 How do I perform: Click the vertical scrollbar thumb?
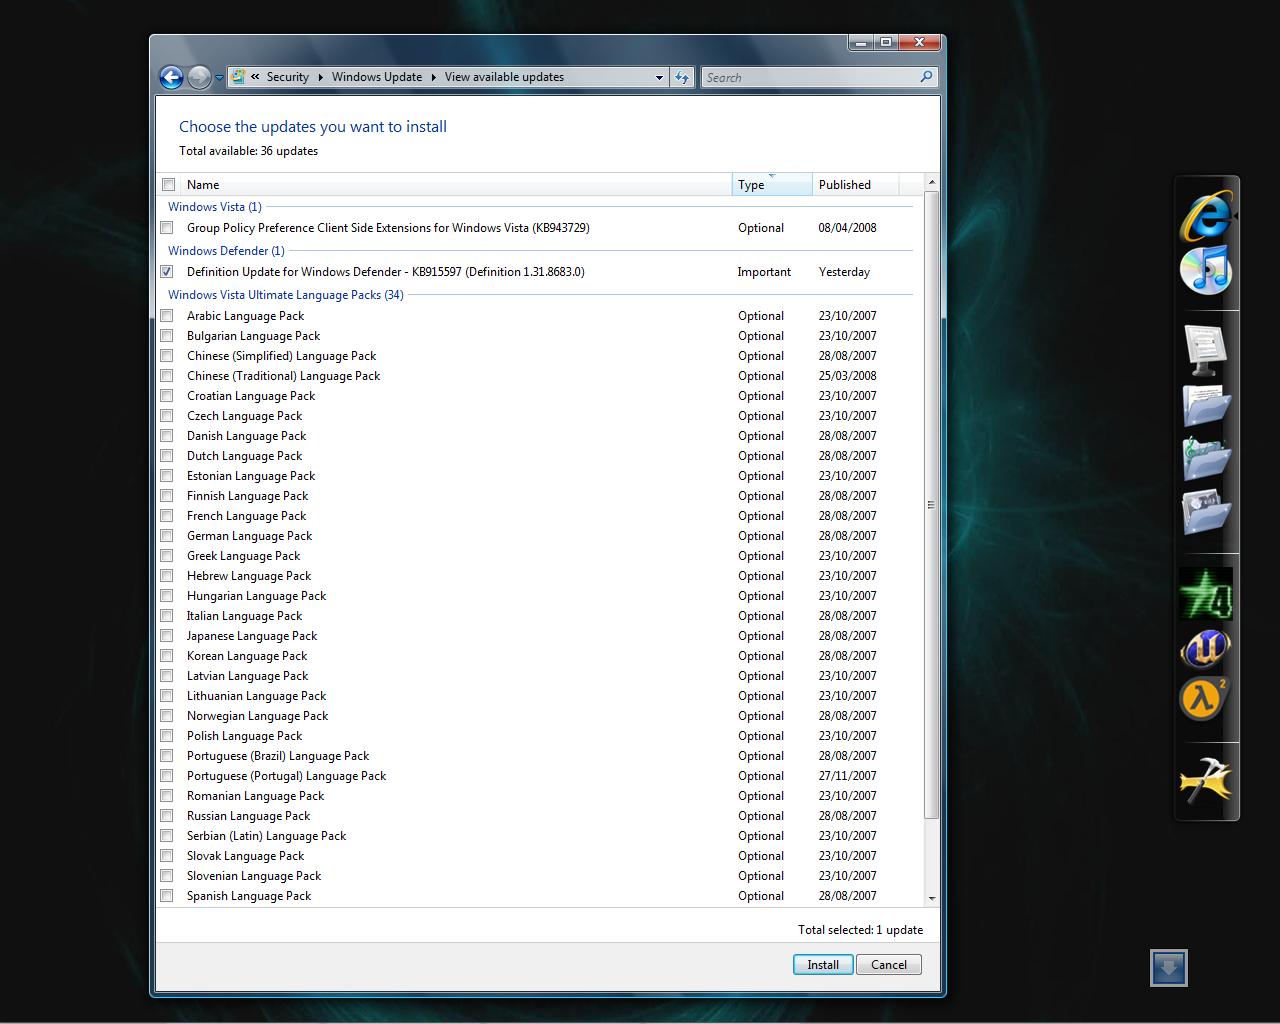pos(932,505)
